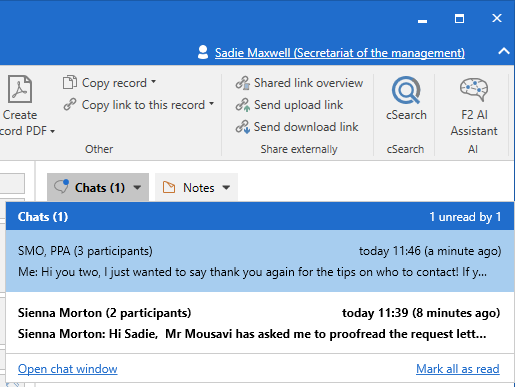Choose Send download link

(306, 127)
